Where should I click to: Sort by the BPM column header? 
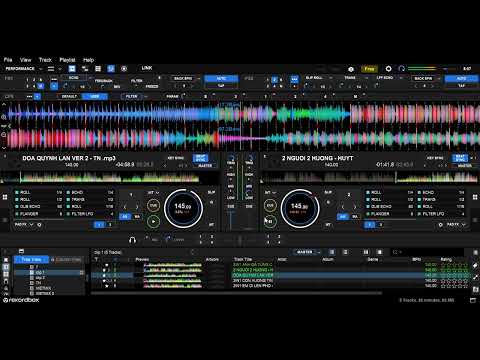pos(416,259)
